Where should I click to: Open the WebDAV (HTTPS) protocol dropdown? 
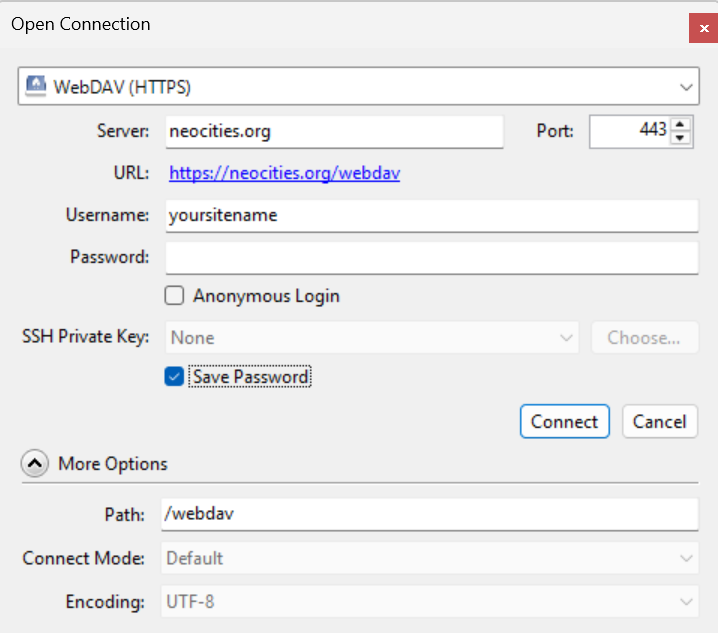[359, 87]
